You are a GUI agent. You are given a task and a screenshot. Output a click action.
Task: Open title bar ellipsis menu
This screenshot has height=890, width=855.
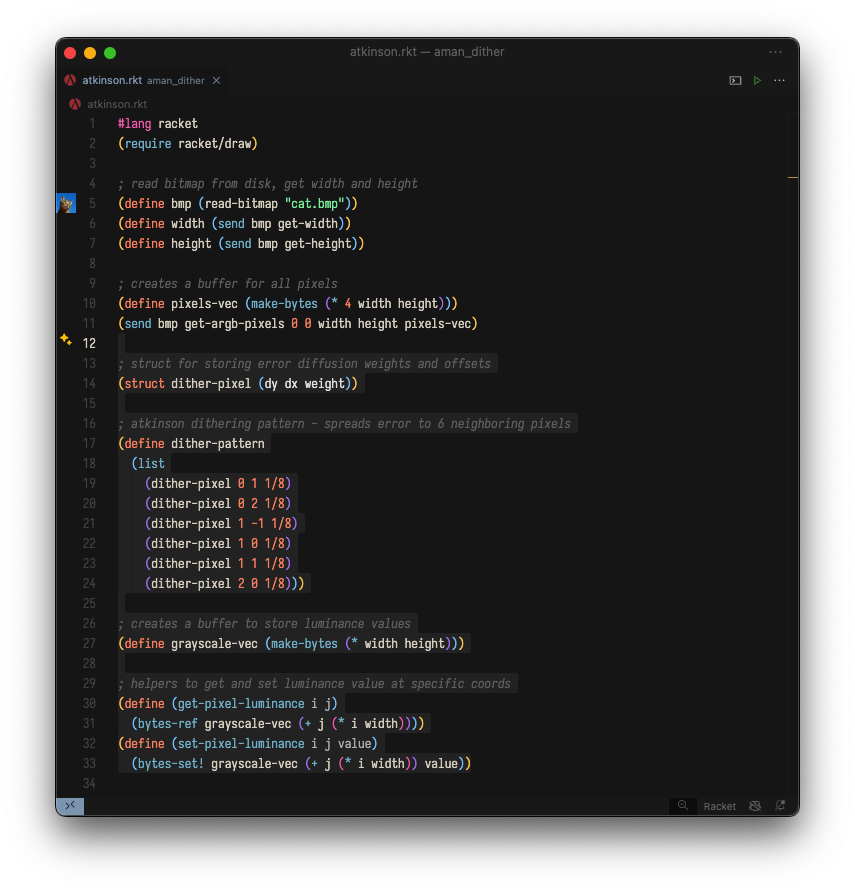coord(776,52)
